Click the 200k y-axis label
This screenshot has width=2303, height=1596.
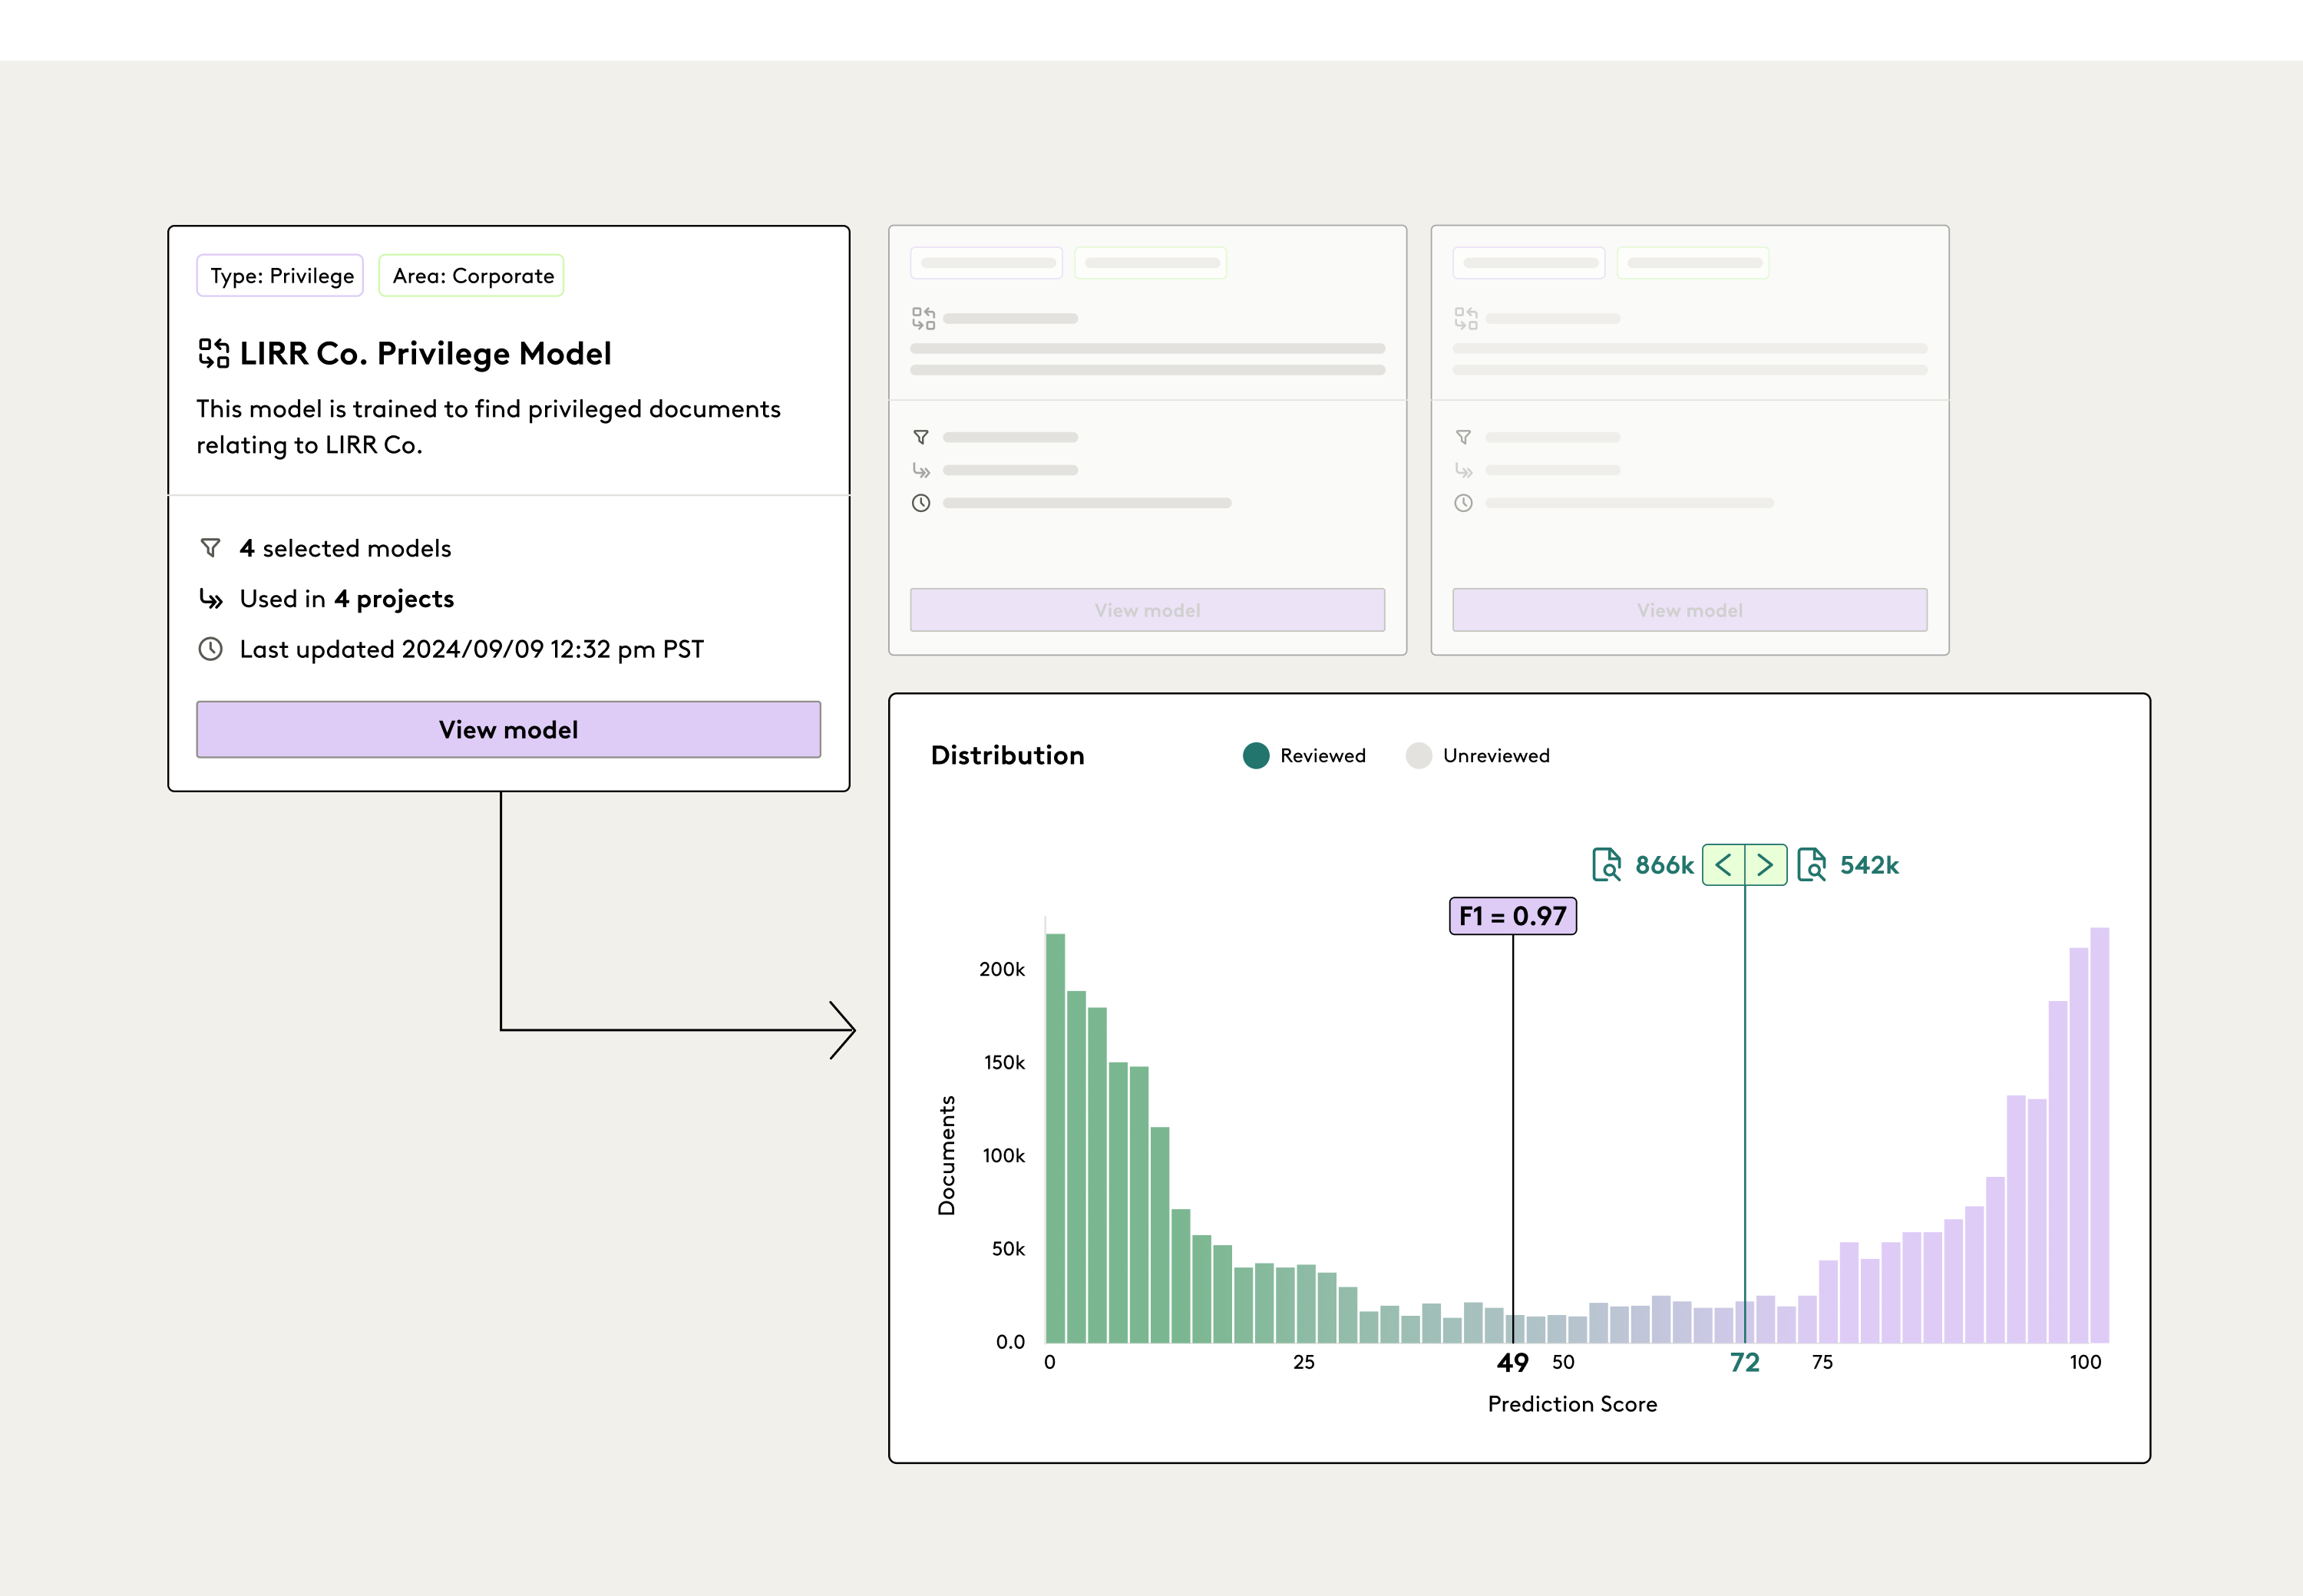(x=1002, y=969)
